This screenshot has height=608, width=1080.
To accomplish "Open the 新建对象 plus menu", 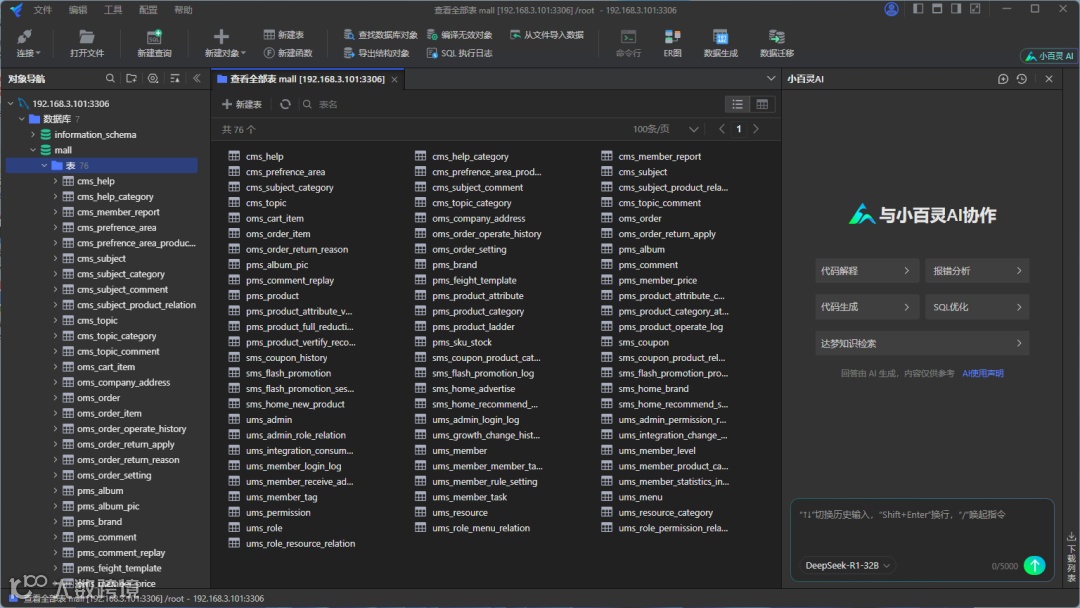I will [225, 43].
